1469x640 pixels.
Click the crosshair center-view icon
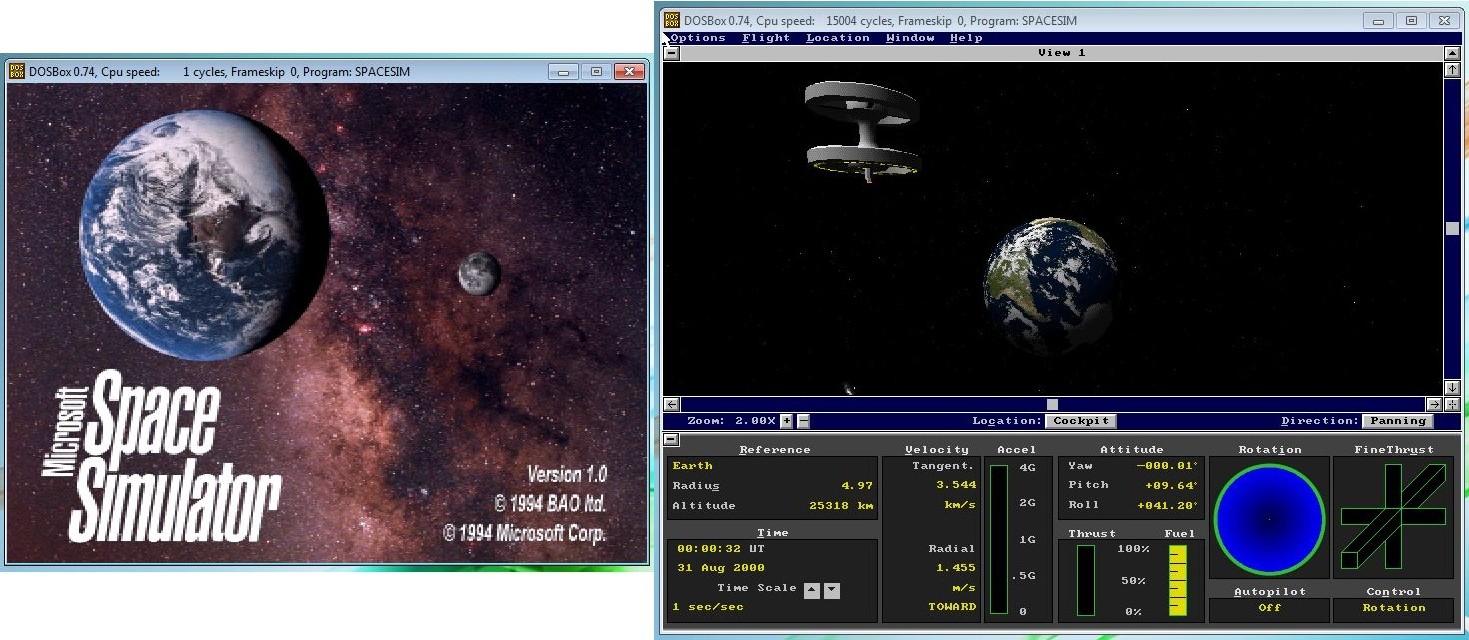point(1452,404)
